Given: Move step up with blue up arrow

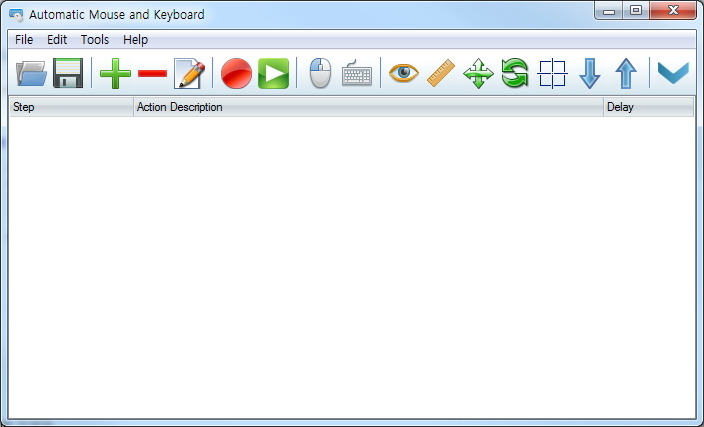Looking at the screenshot, I should (x=626, y=74).
